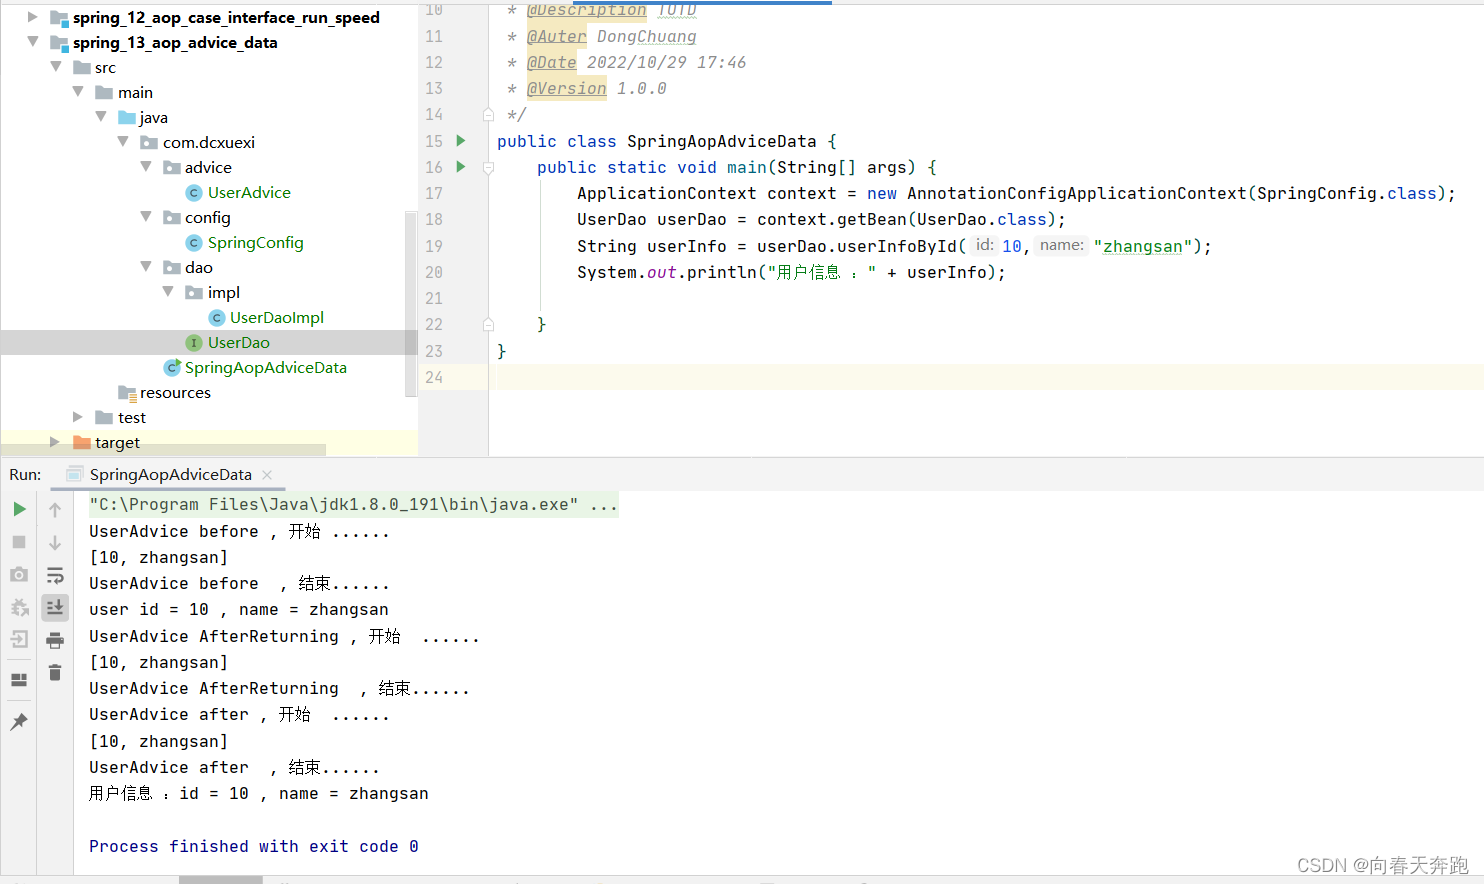
Task: Select resources folder in project tree
Action: (175, 392)
